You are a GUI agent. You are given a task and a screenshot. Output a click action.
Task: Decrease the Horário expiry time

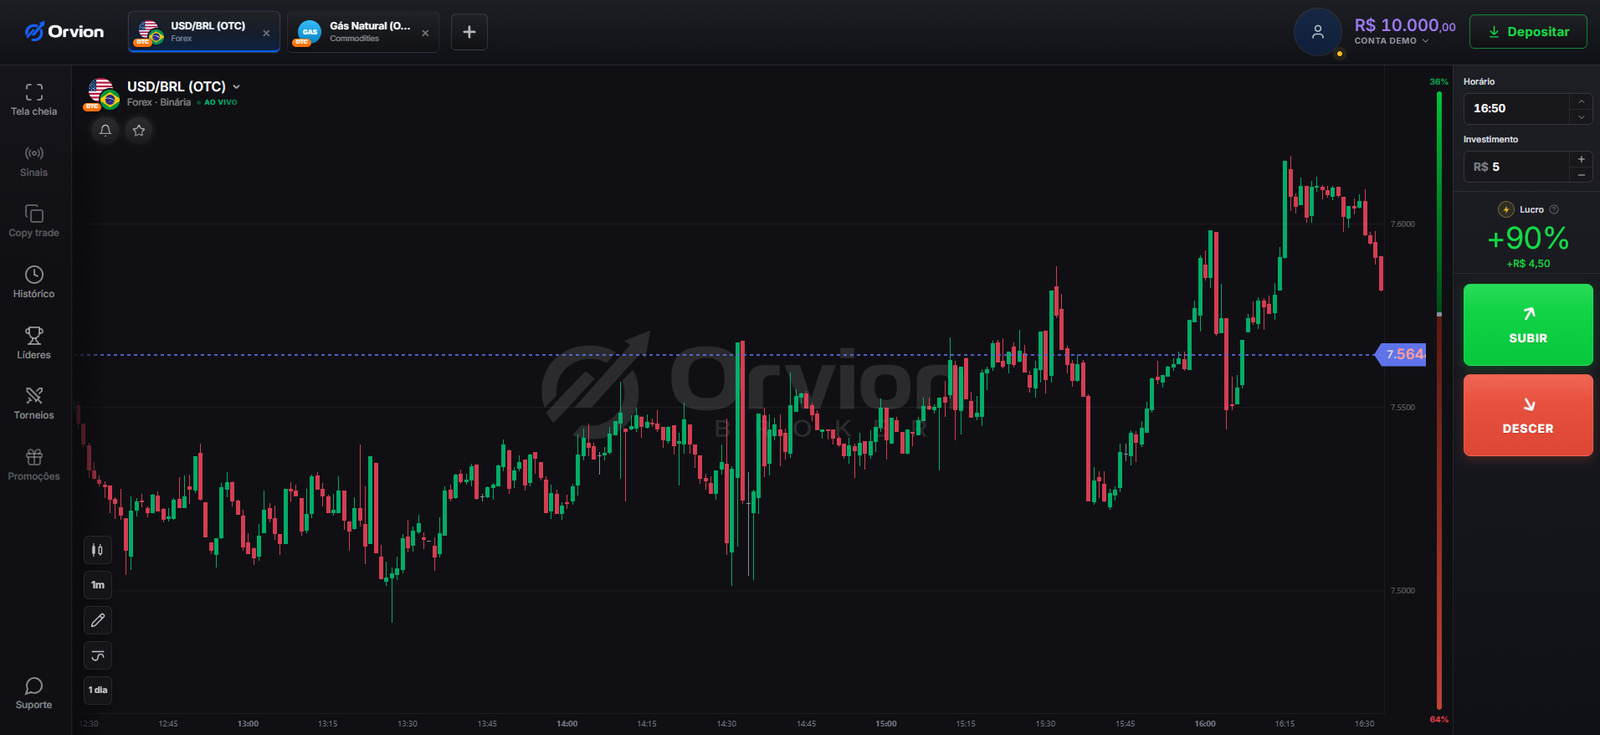coord(1581,116)
